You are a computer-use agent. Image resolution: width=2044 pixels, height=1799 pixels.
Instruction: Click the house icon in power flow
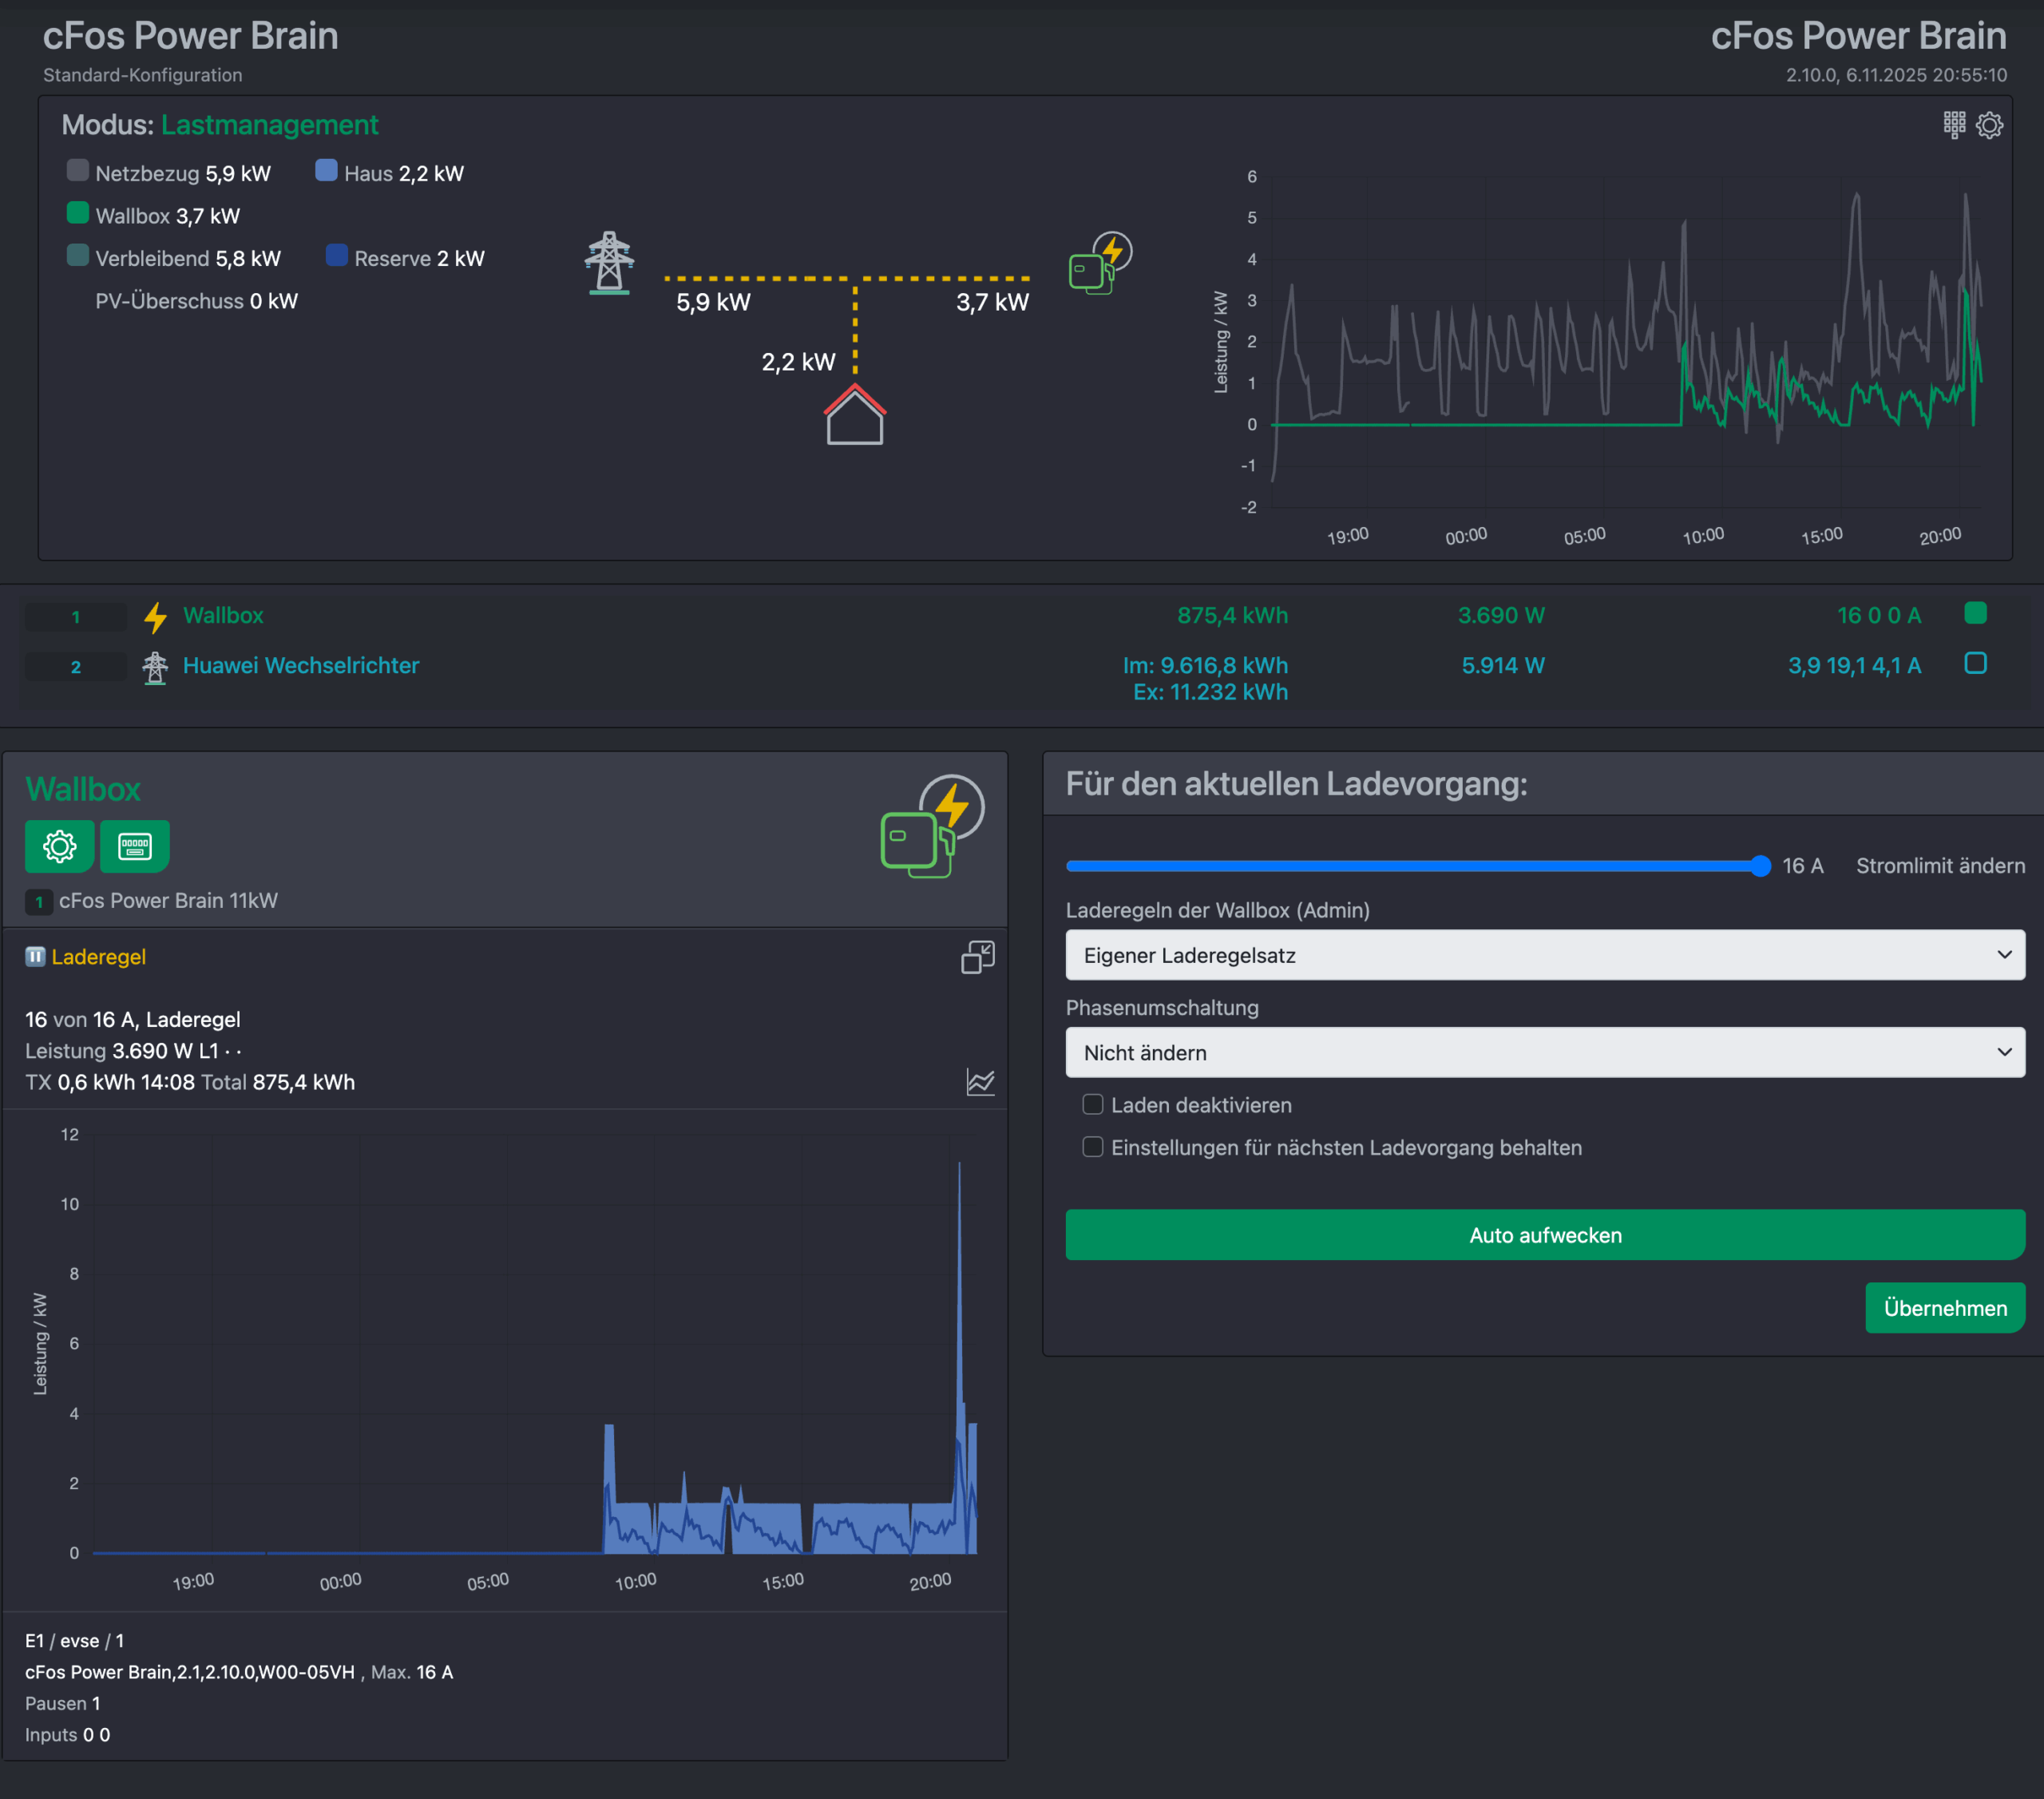(x=854, y=415)
